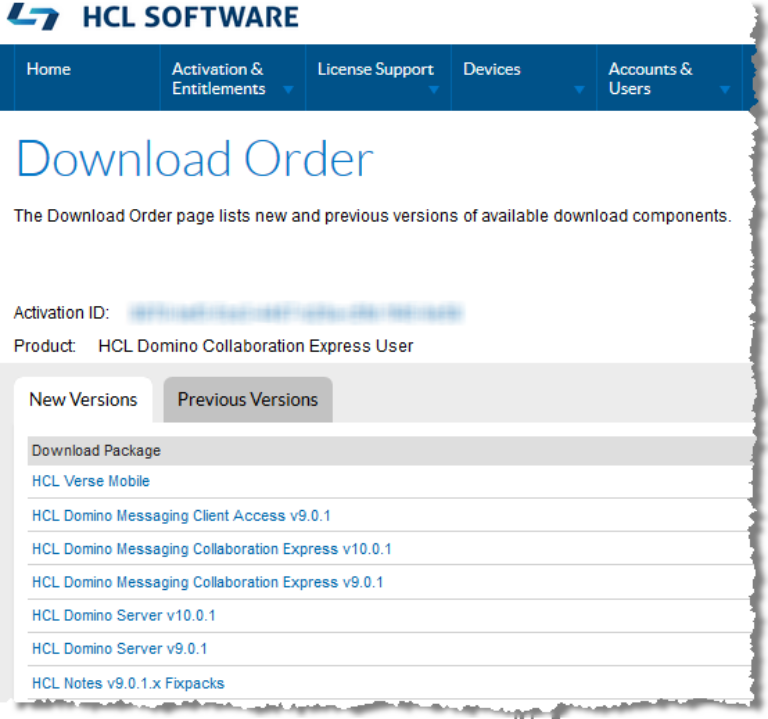Expand Accounts & Users dropdown arrow
This screenshot has height=719, width=768.
coord(725,90)
